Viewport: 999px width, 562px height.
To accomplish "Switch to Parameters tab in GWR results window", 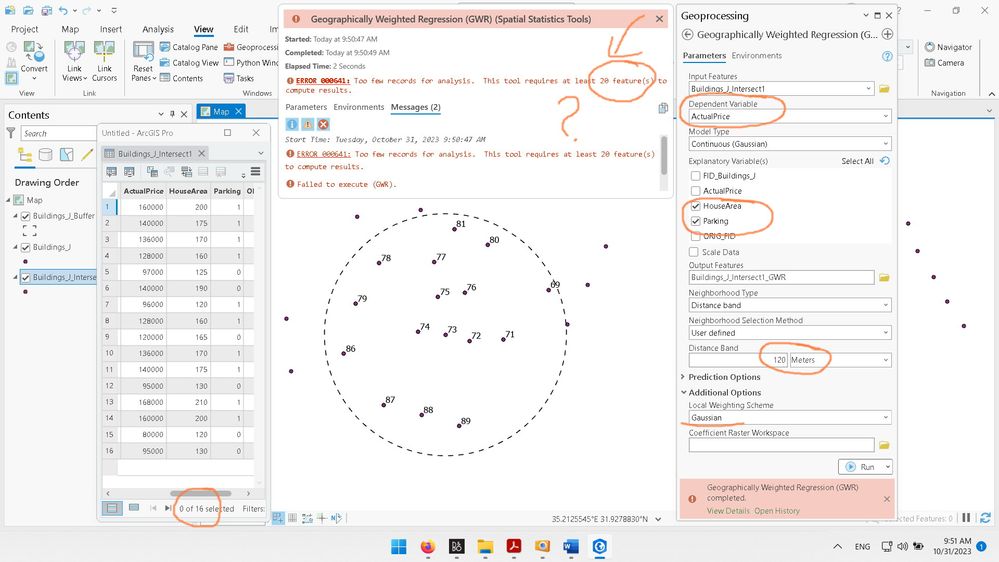I will click(306, 107).
